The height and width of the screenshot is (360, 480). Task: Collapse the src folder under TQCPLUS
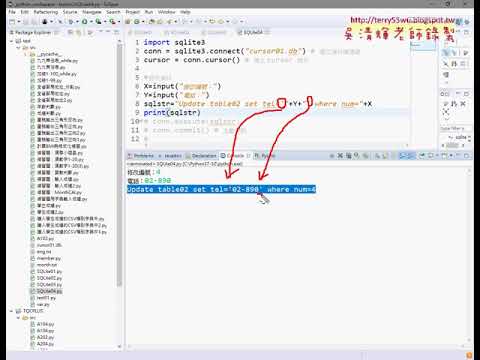click(x=18, y=318)
